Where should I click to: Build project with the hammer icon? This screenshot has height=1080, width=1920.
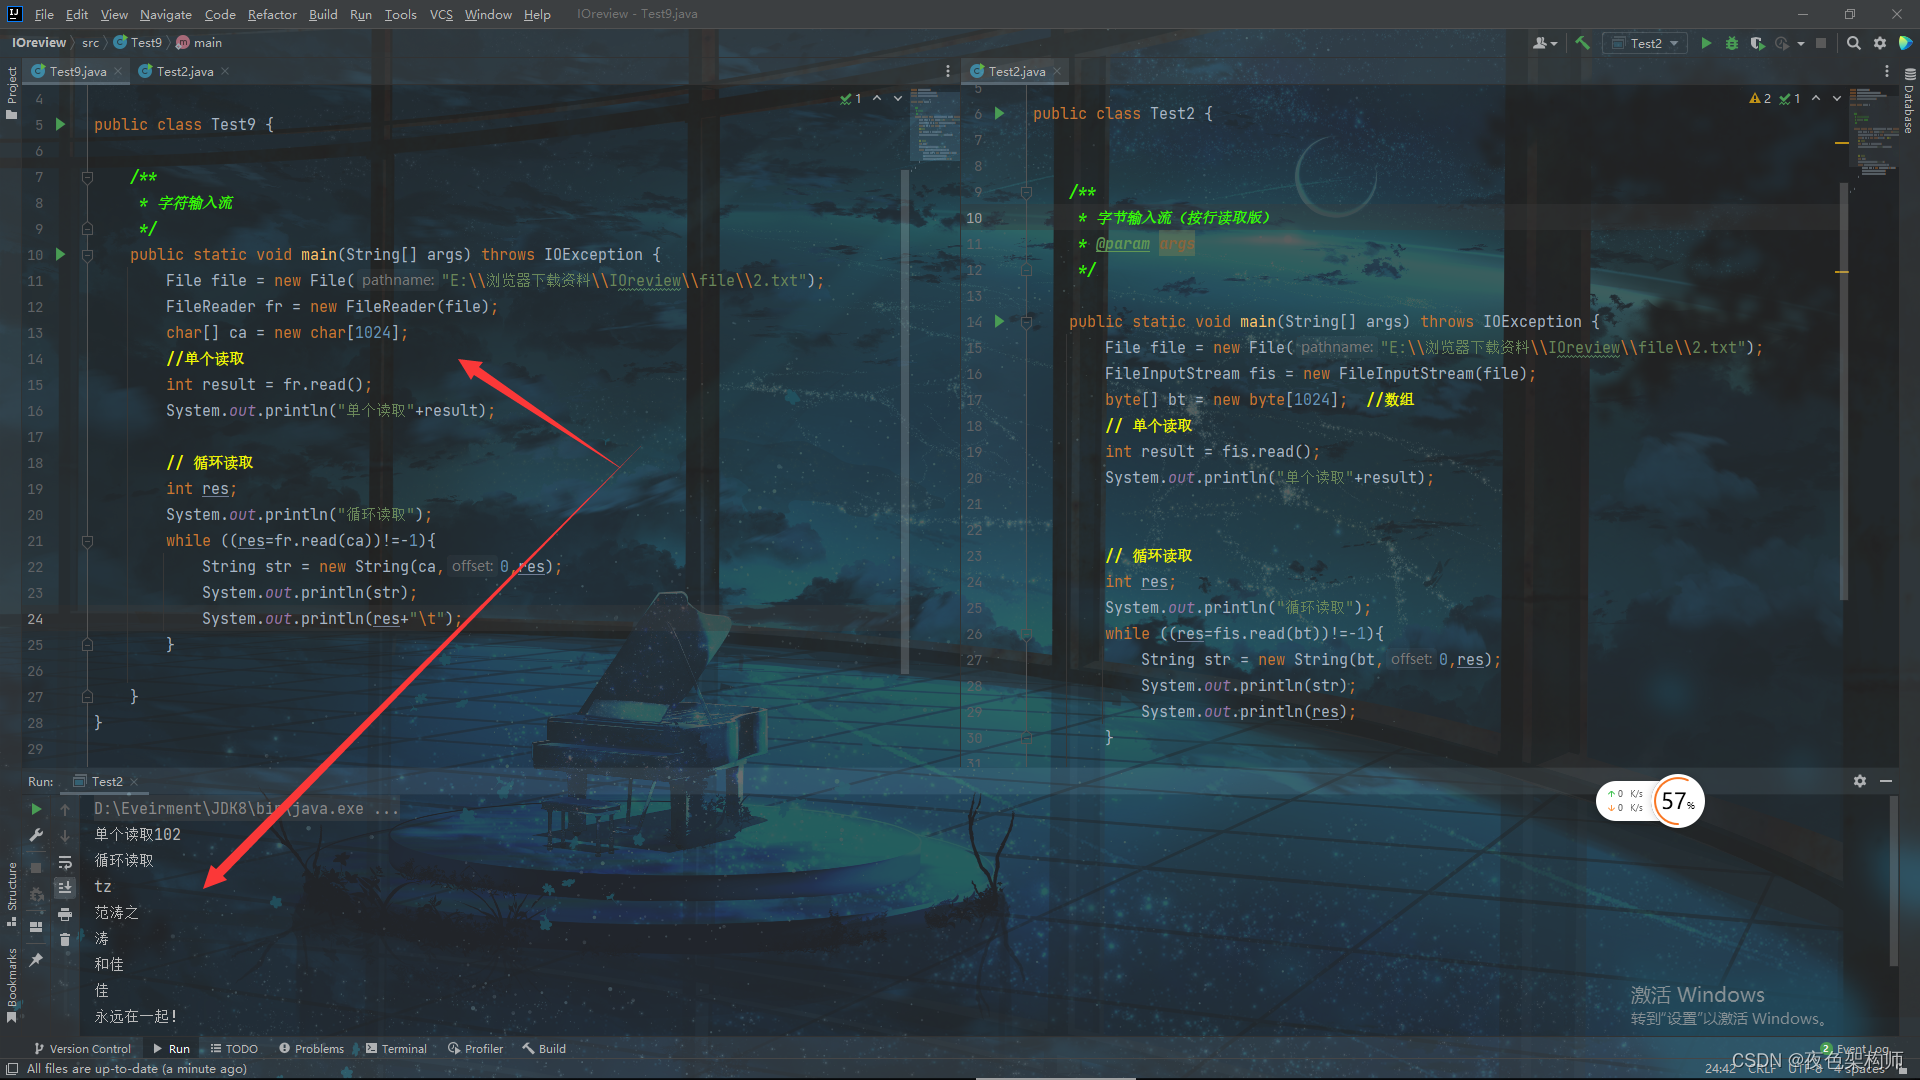click(x=1582, y=43)
